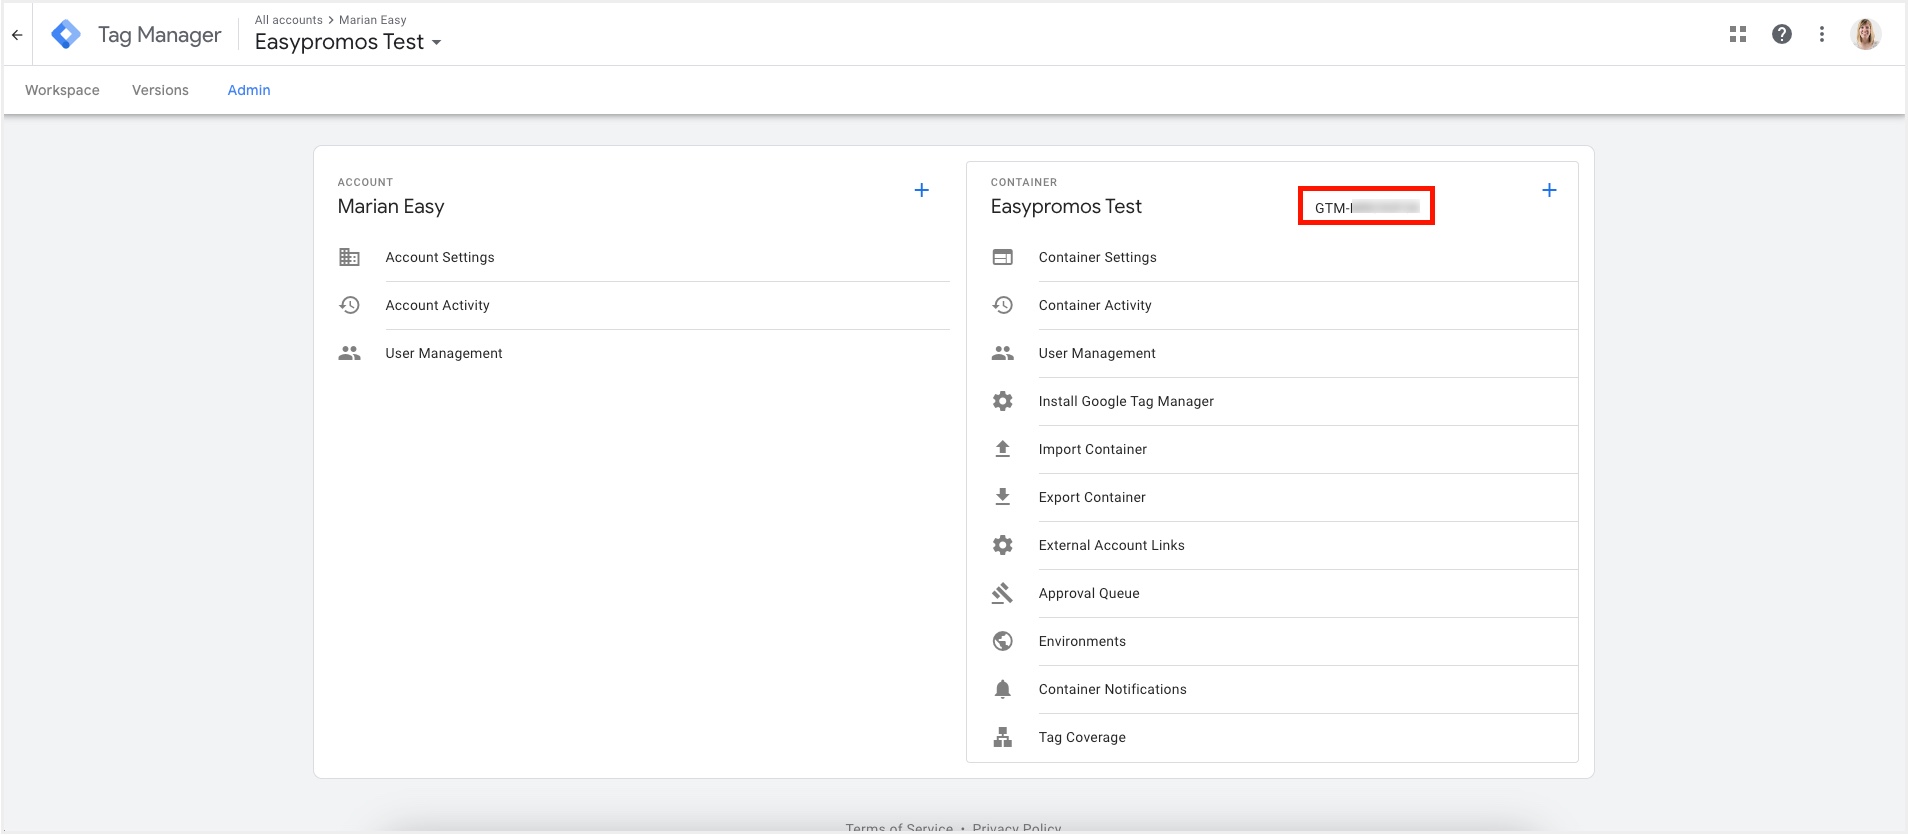Open the Marian Easy breadcrumb link
Viewport: 1908px width, 835px height.
(373, 20)
